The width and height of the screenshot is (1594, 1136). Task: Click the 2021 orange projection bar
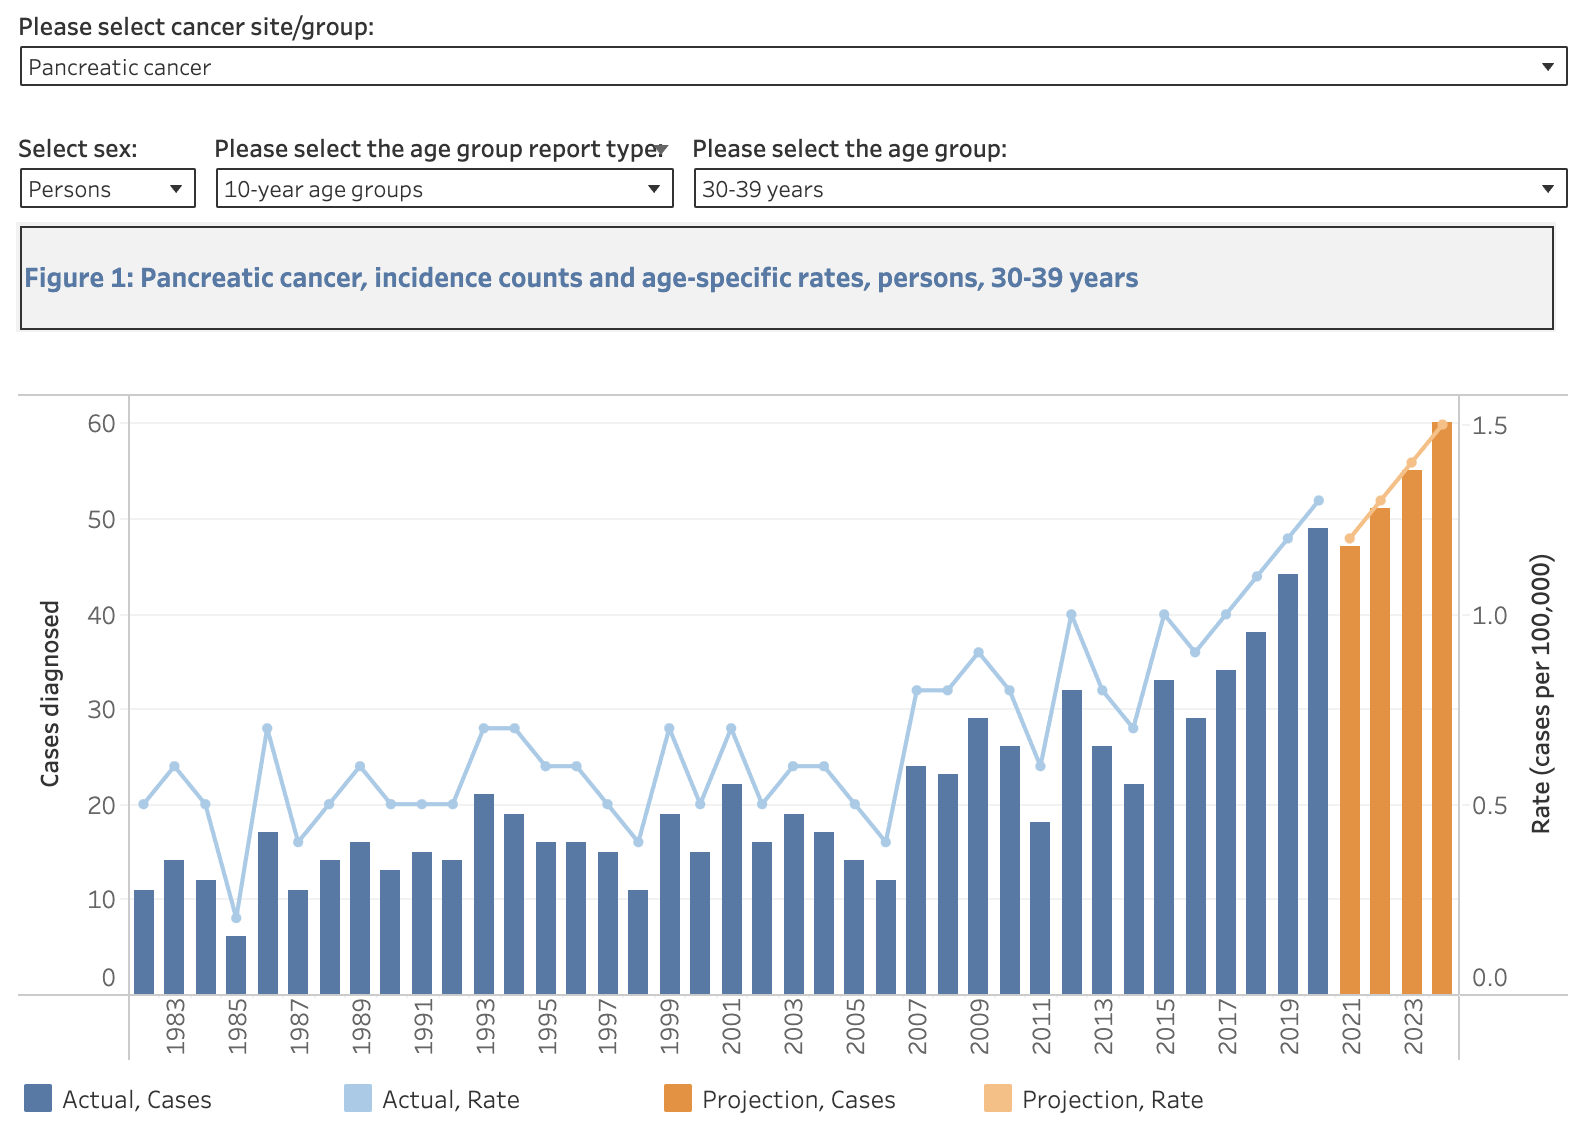1350,770
